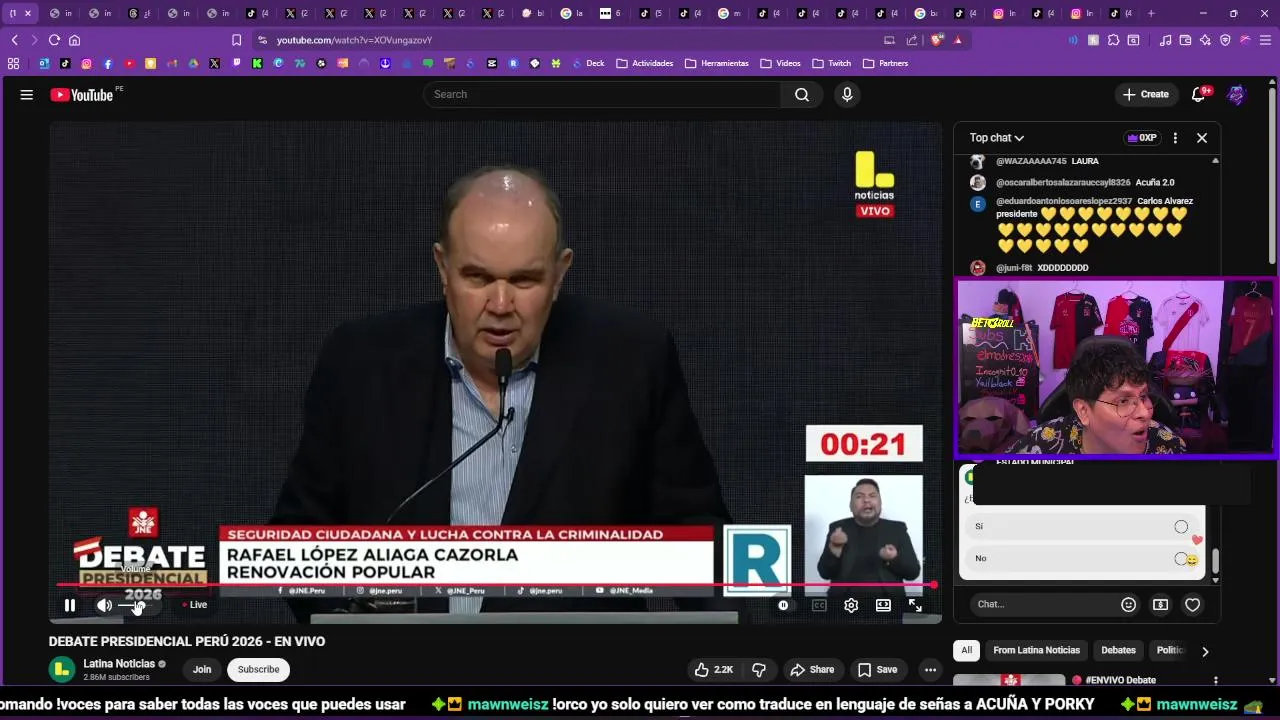This screenshot has width=1280, height=720.
Task: Enter fullscreen video mode
Action: click(915, 605)
